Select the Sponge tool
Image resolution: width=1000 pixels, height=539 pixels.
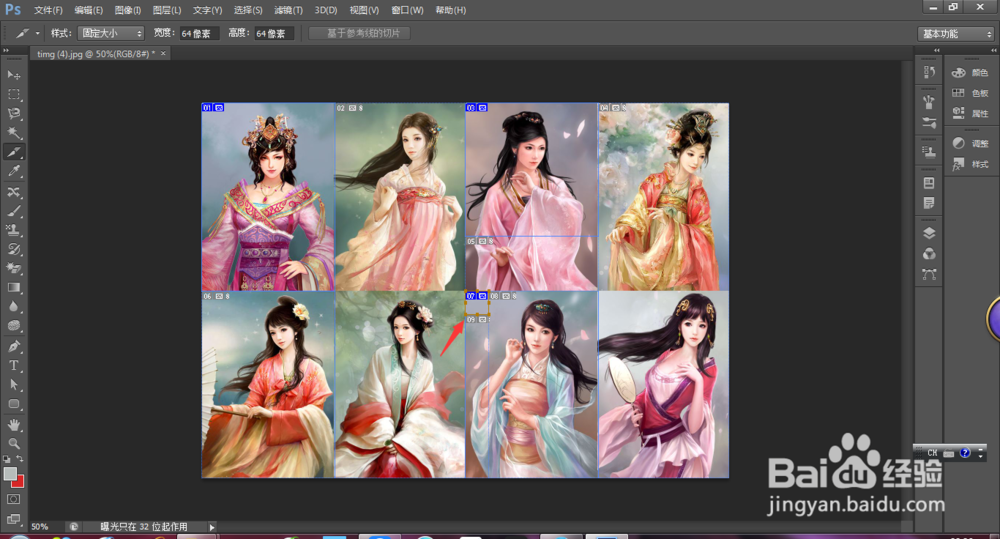13,326
